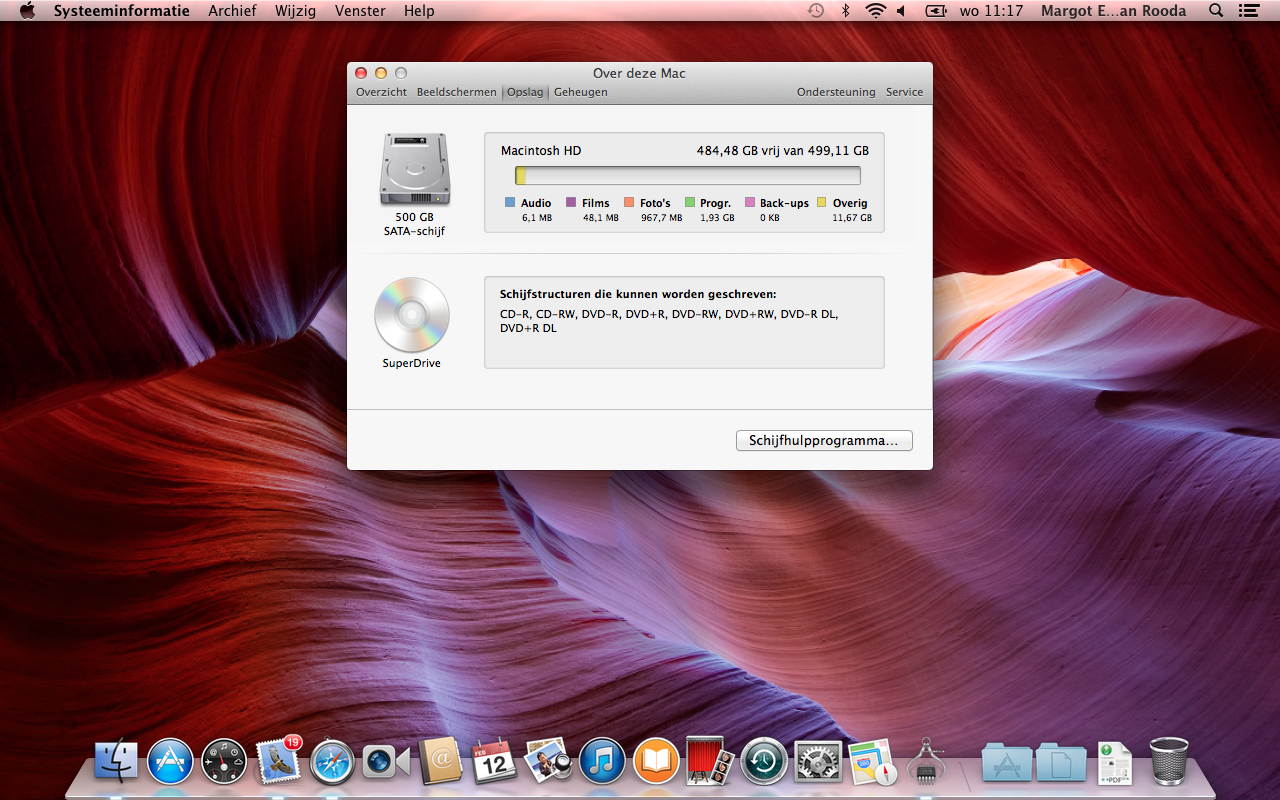
Task: Click the "SATA-schijf" label
Action: (414, 231)
